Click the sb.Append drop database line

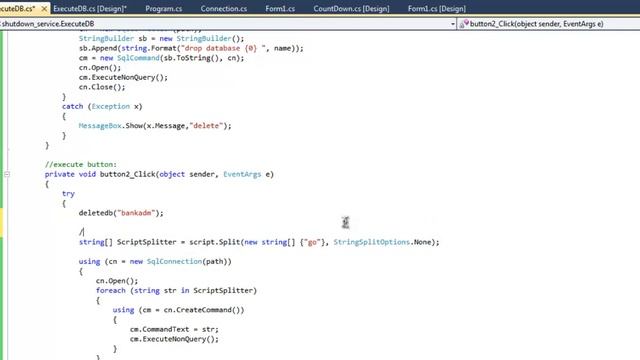coord(191,48)
